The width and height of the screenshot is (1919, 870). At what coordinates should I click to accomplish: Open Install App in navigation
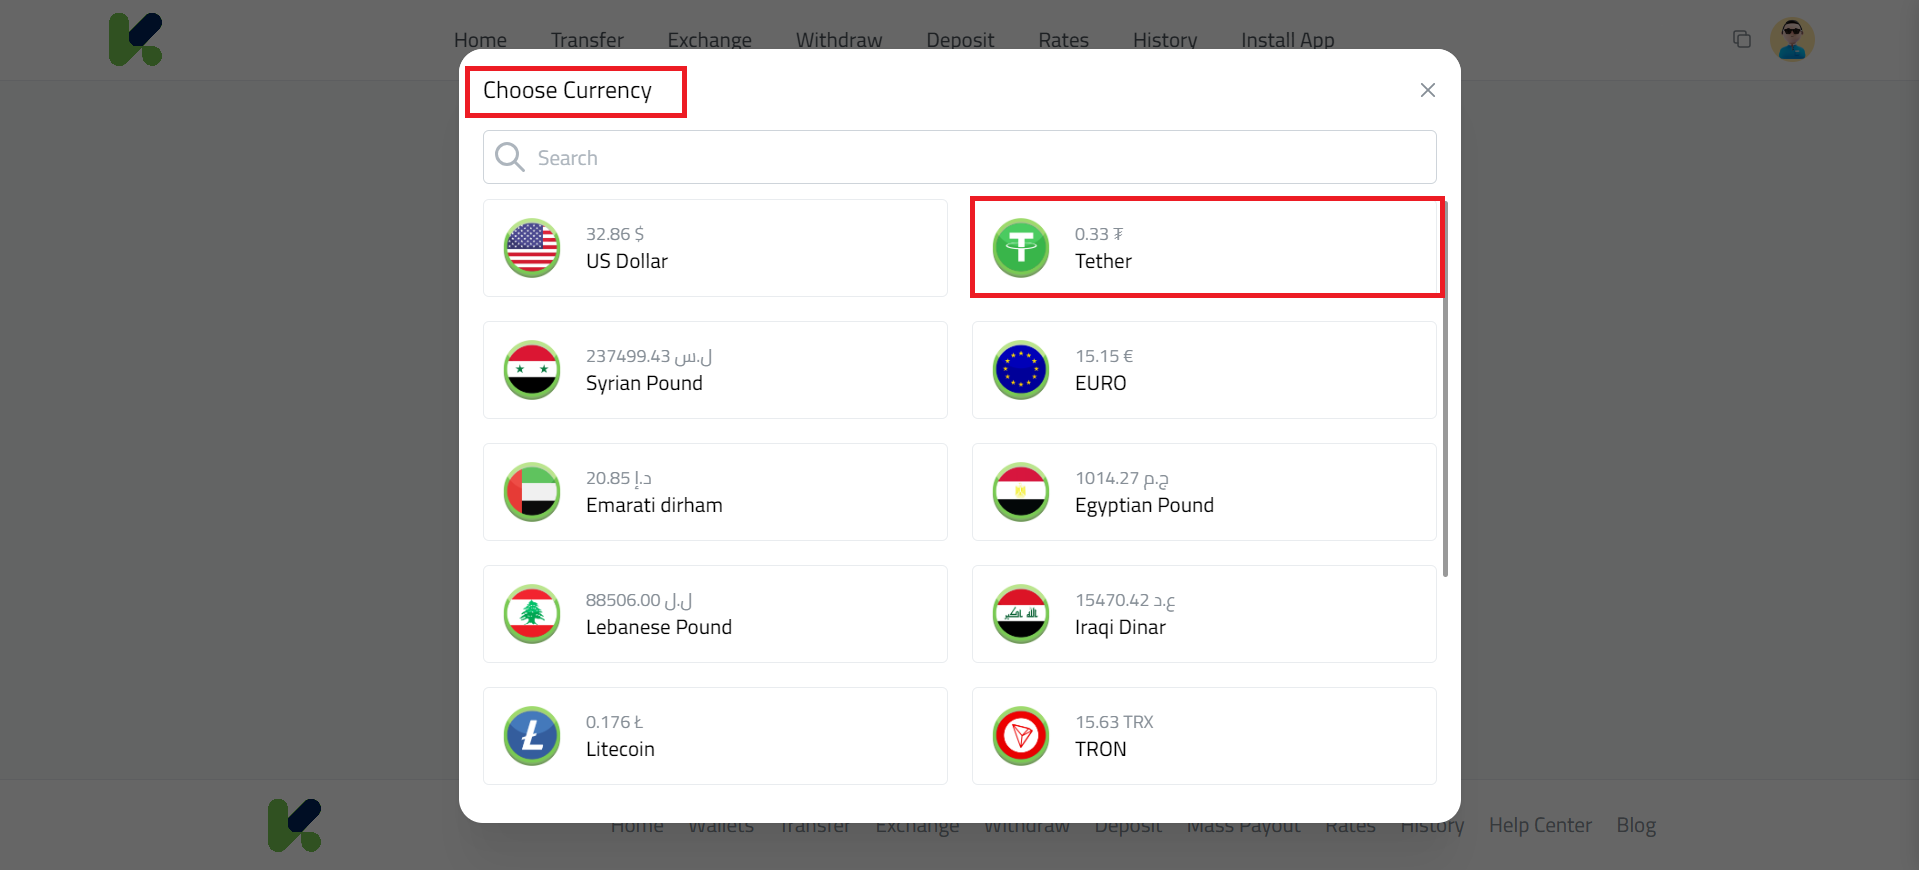1288,40
